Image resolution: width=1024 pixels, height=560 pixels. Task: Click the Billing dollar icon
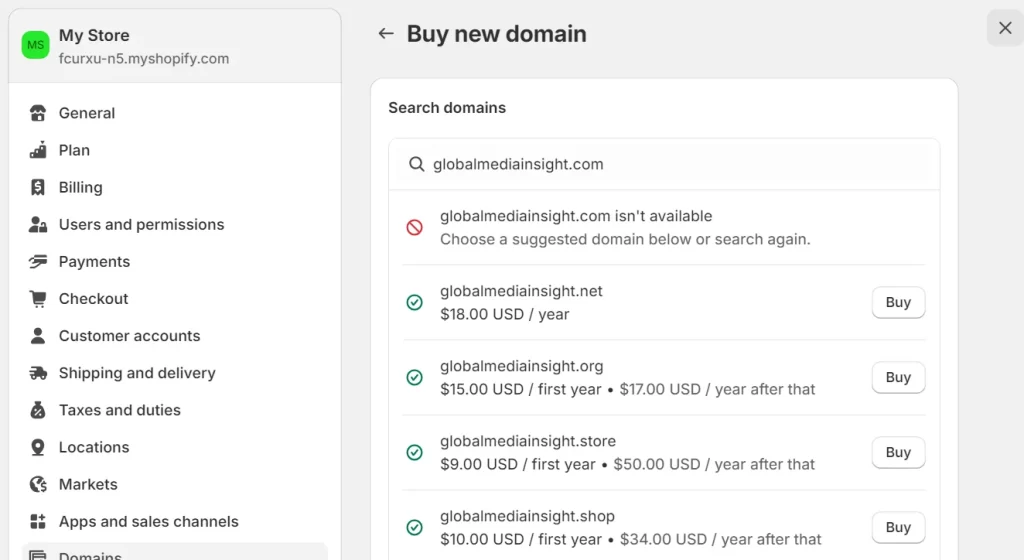click(38, 187)
